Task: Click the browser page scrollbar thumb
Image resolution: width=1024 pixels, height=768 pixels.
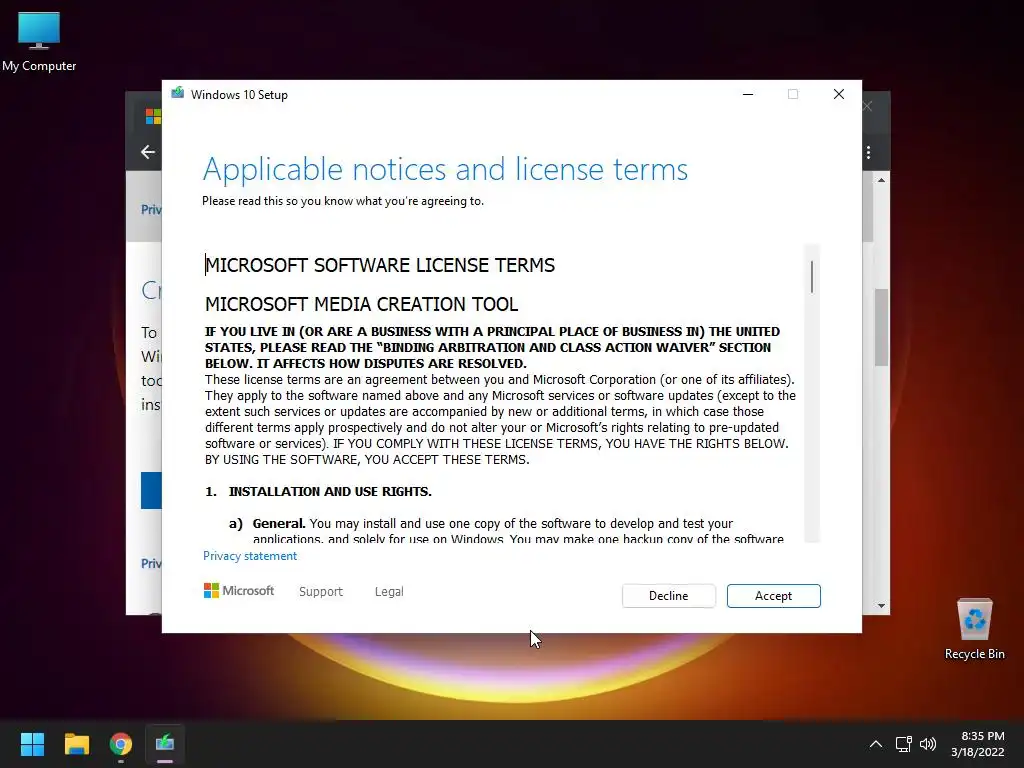Action: pyautogui.click(x=881, y=327)
